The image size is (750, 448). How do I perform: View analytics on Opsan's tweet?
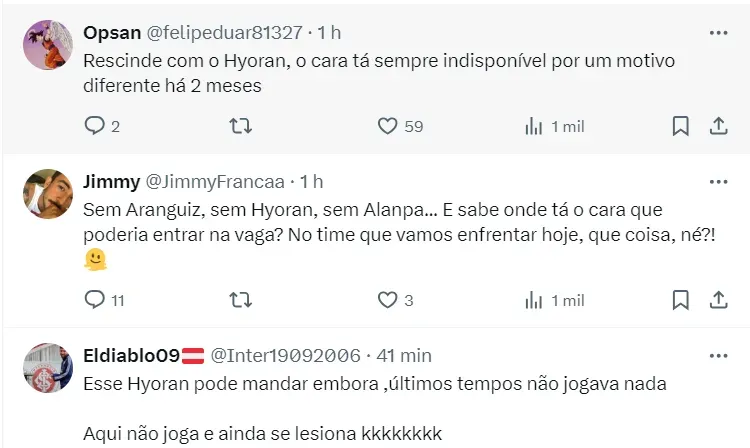pyautogui.click(x=534, y=126)
